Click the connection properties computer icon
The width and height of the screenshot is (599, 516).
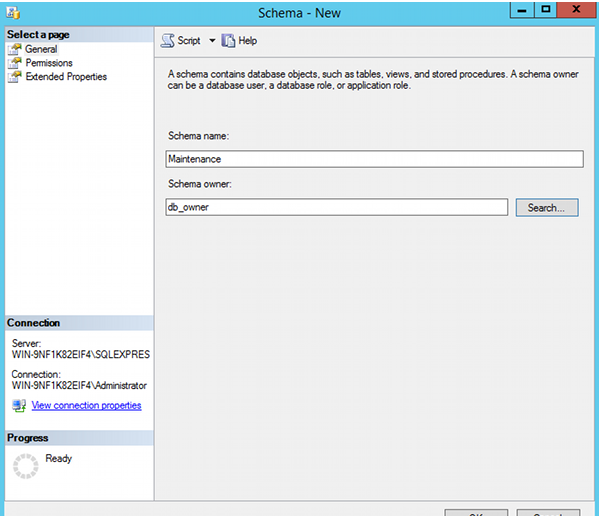point(19,406)
